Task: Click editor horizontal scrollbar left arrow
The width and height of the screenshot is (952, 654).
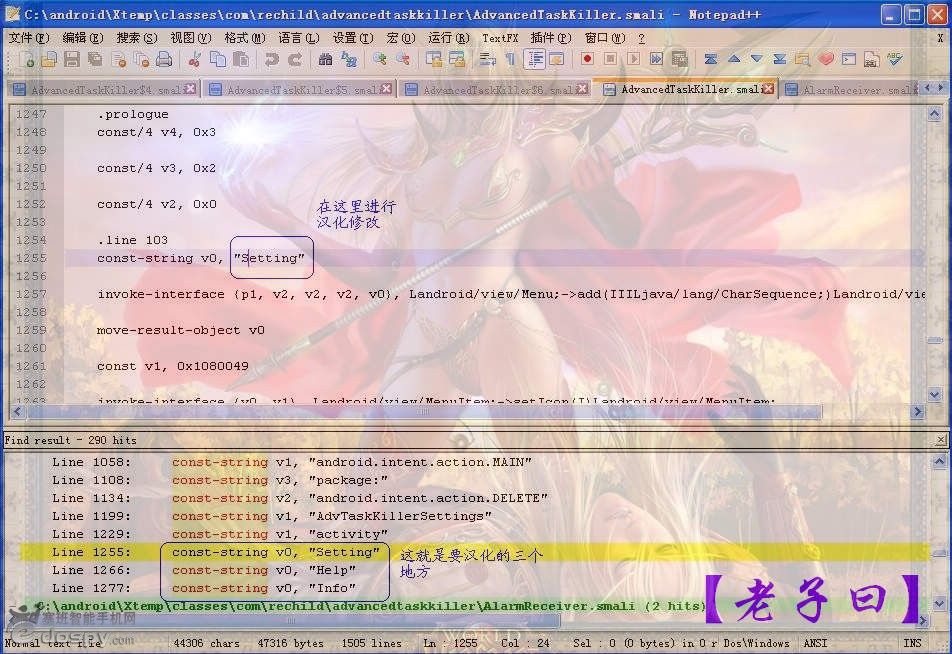Action: [17, 412]
